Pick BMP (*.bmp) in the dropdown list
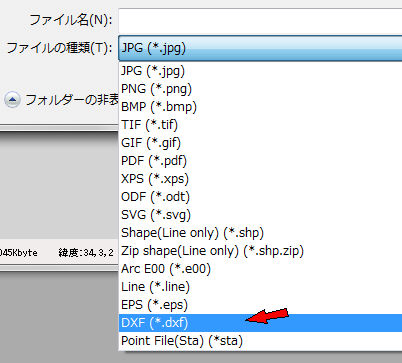 click(260, 107)
